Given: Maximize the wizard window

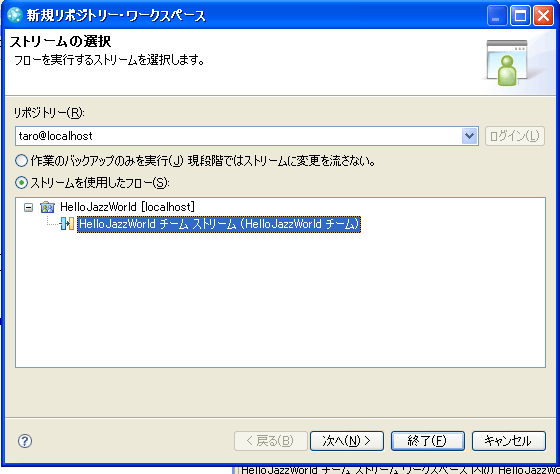Looking at the screenshot, I should pyautogui.click(x=520, y=16).
